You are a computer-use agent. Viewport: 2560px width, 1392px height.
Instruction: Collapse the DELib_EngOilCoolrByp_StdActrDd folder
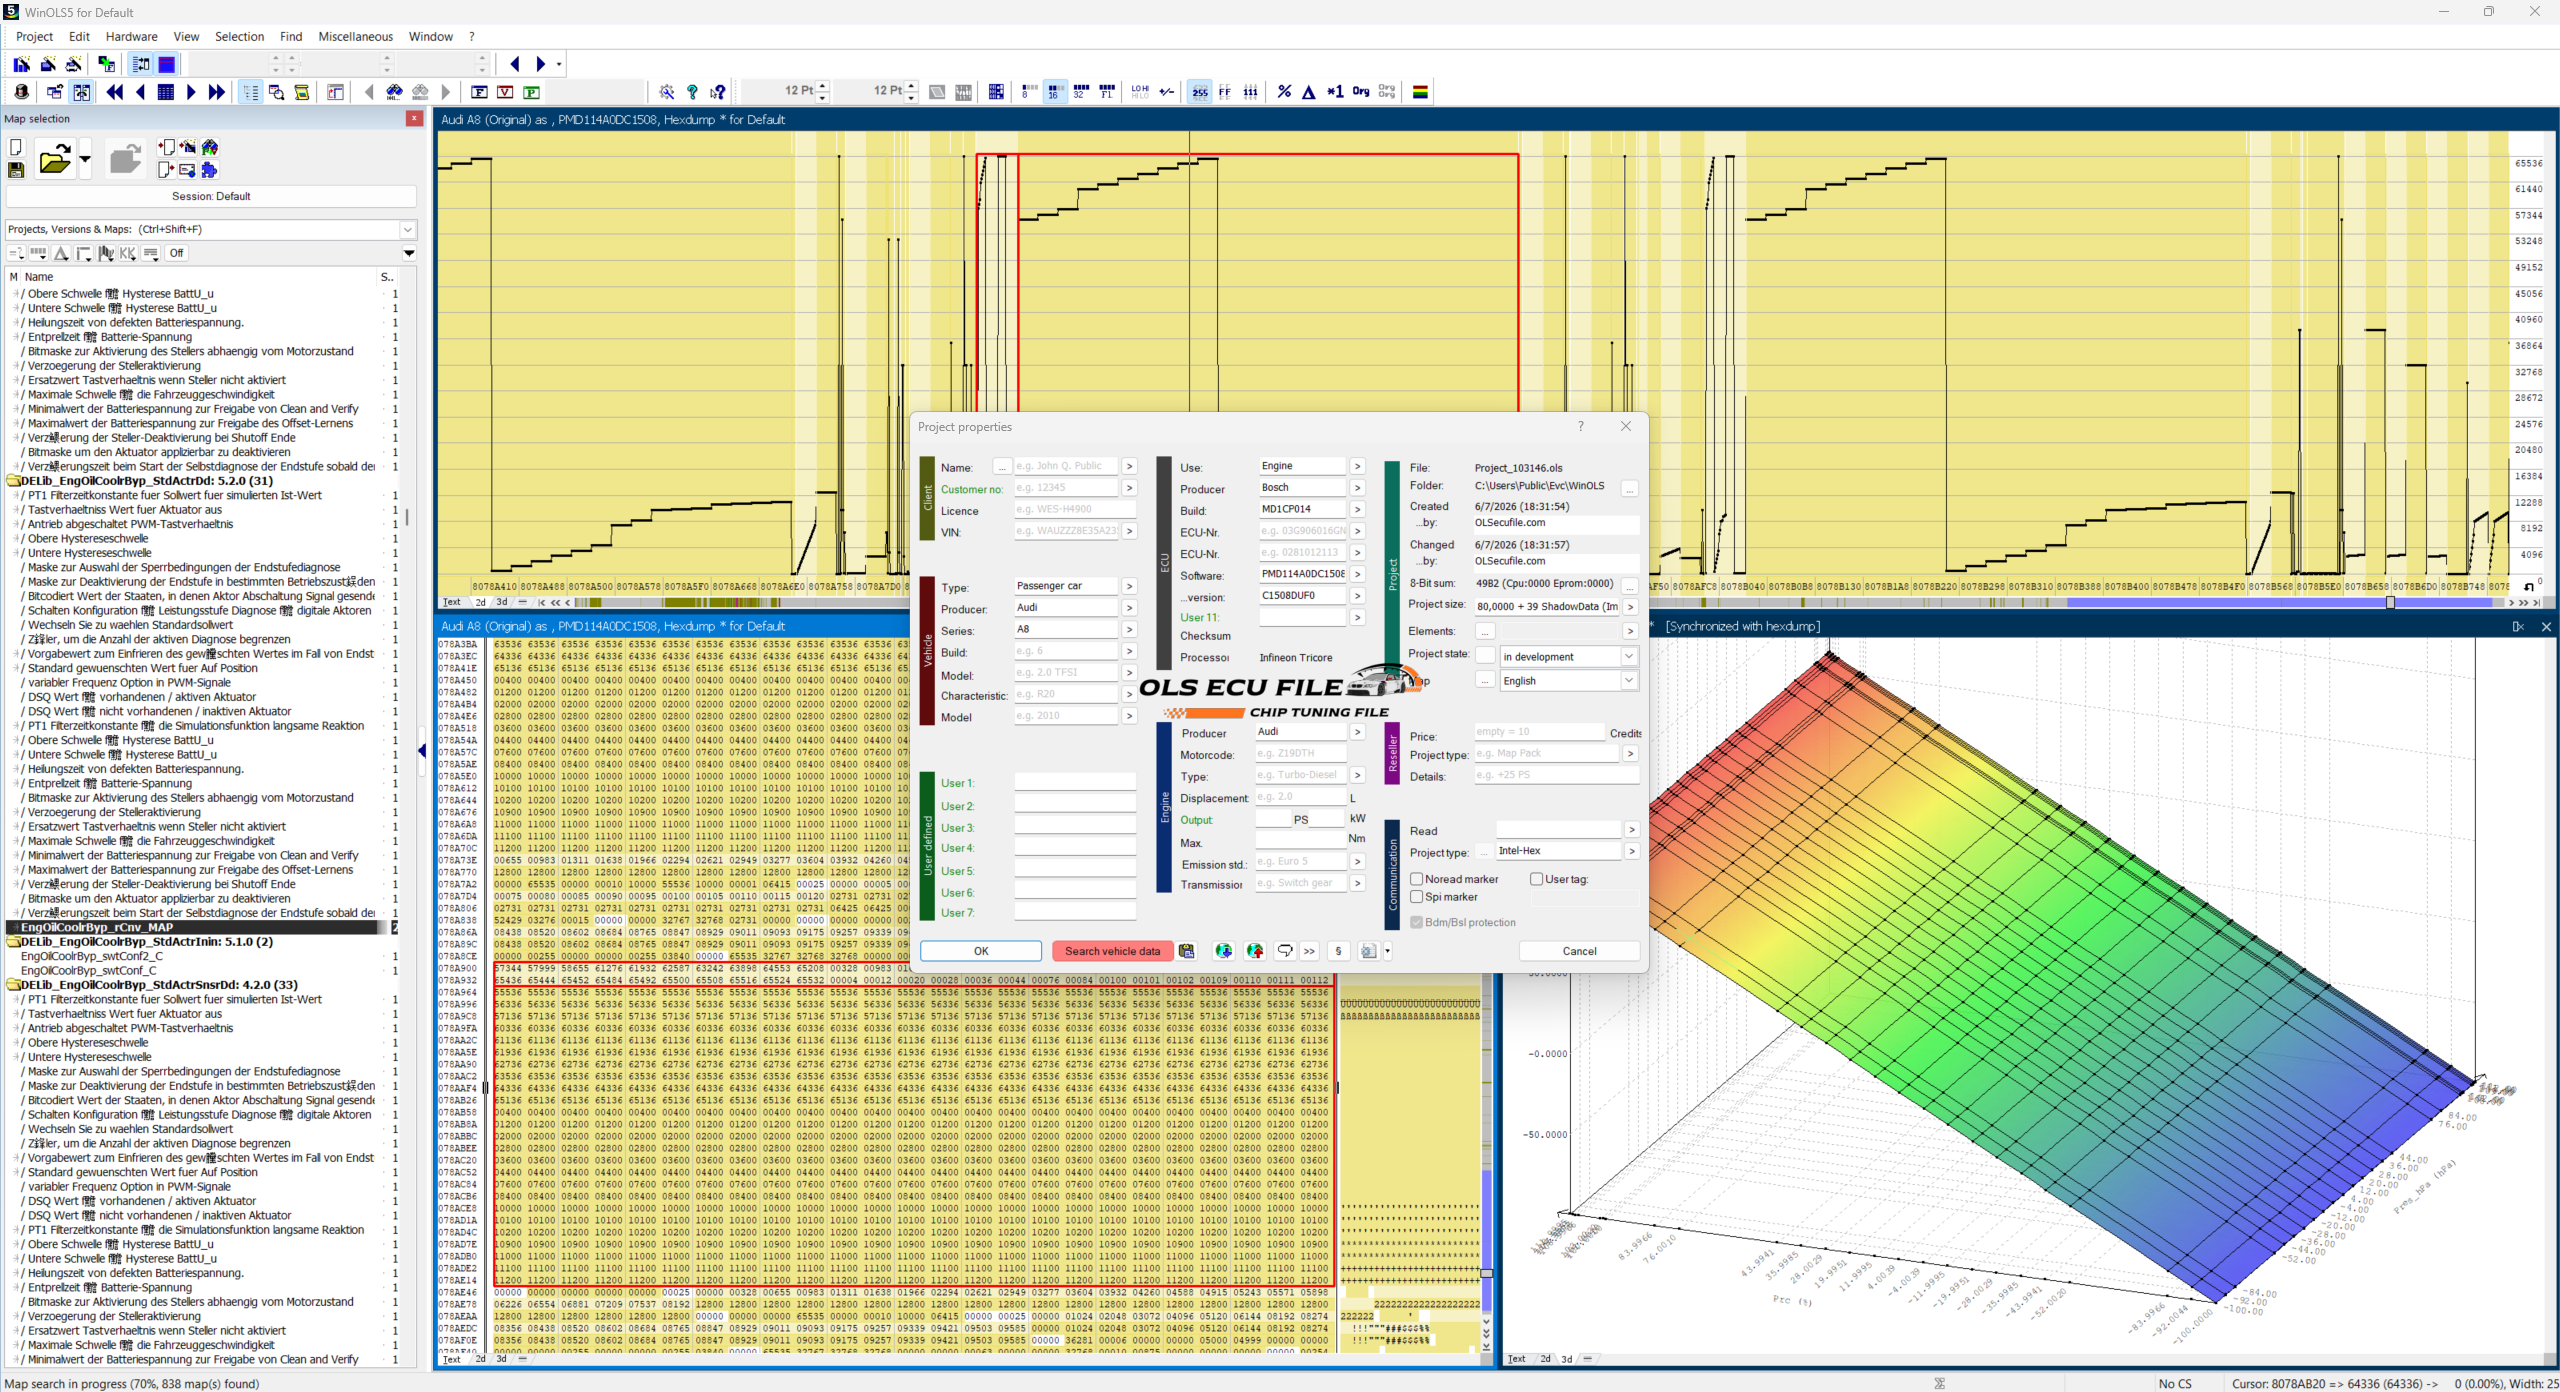click(14, 481)
